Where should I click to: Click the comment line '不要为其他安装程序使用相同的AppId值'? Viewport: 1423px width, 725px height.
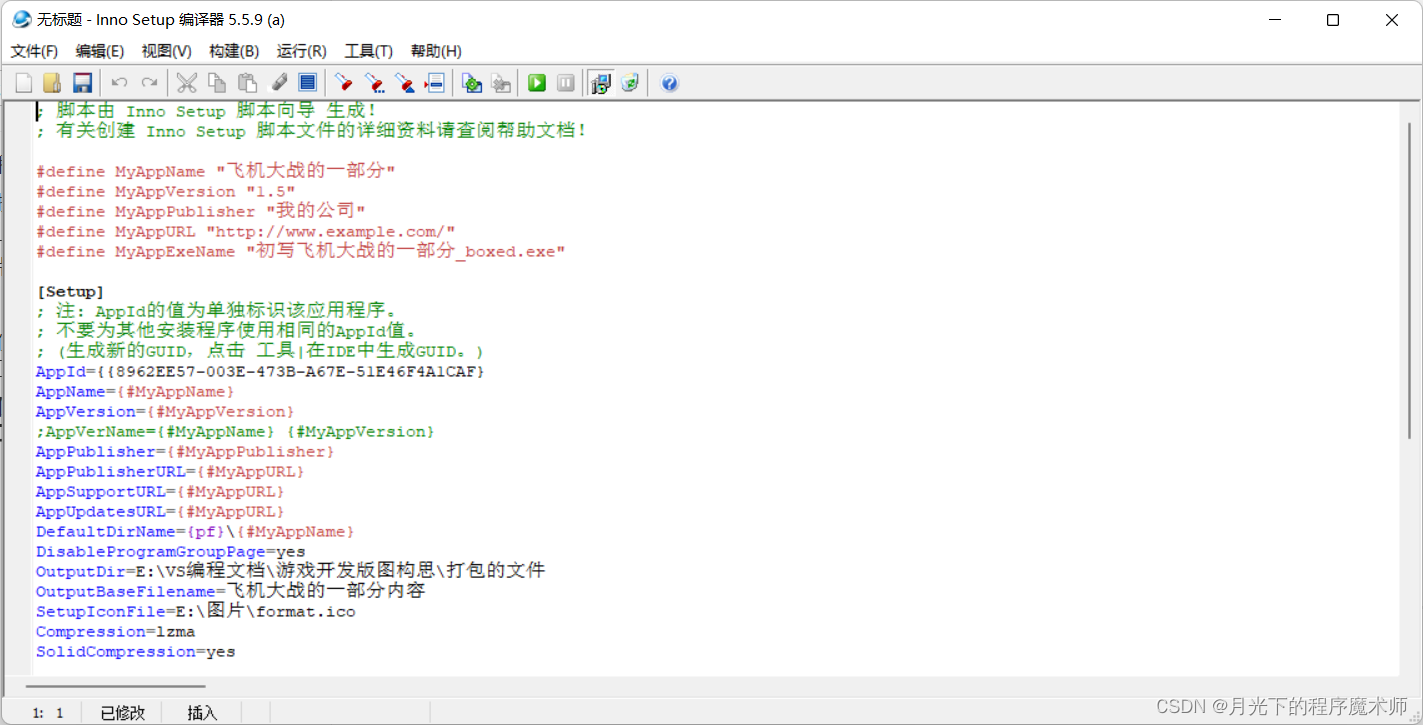[226, 331]
